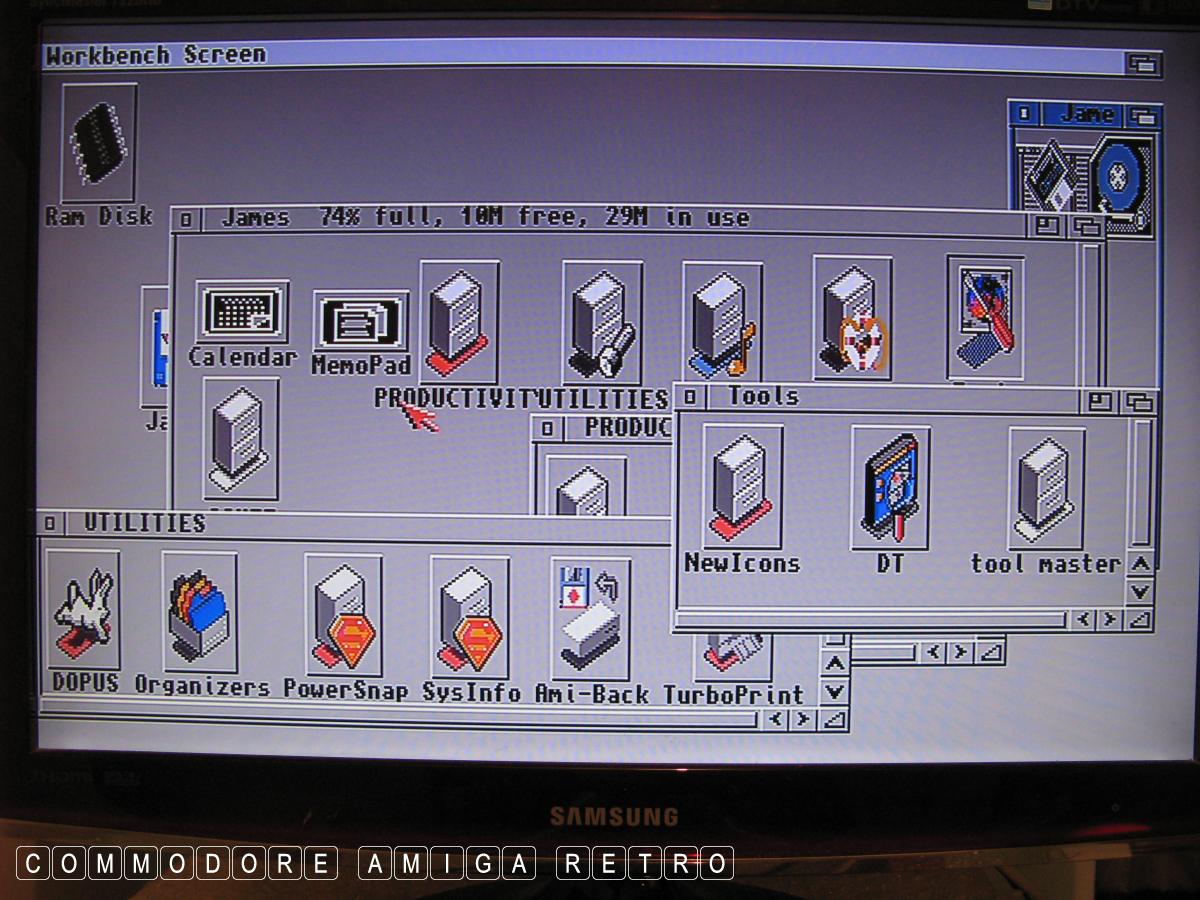The image size is (1200, 900).
Task: Launch the DT icon in Tools
Action: click(890, 487)
